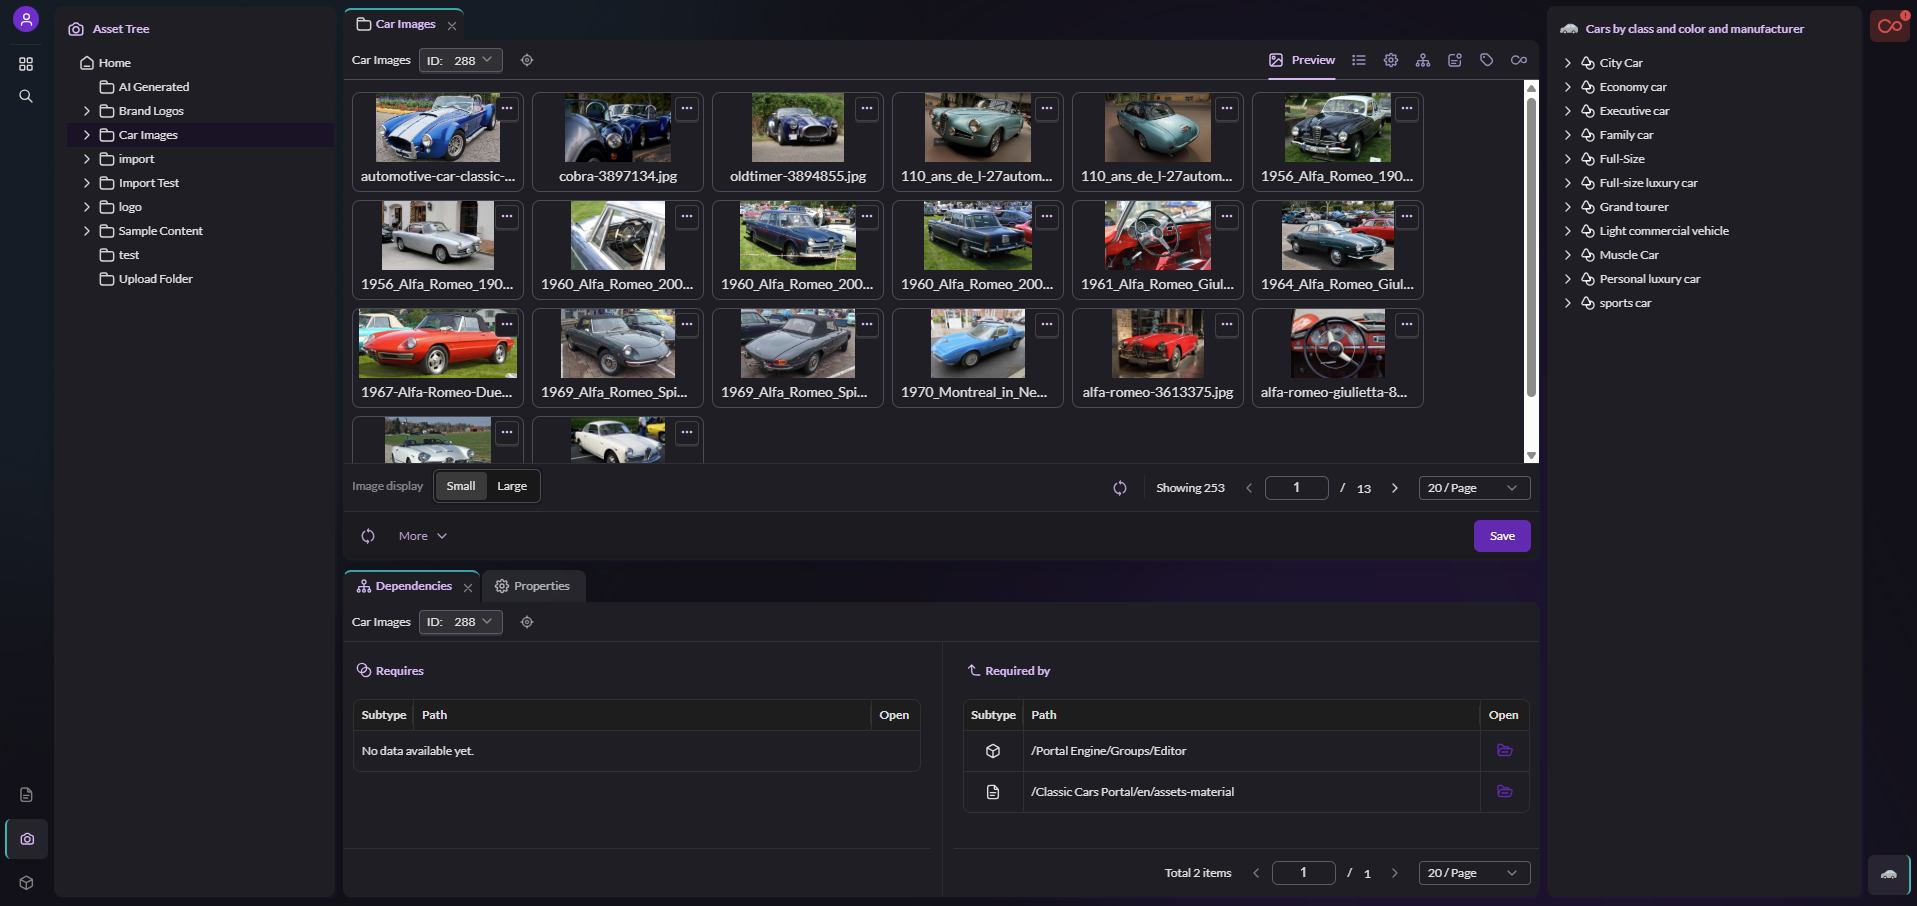
Task: Open the list view icon in toolbar
Action: tap(1358, 60)
